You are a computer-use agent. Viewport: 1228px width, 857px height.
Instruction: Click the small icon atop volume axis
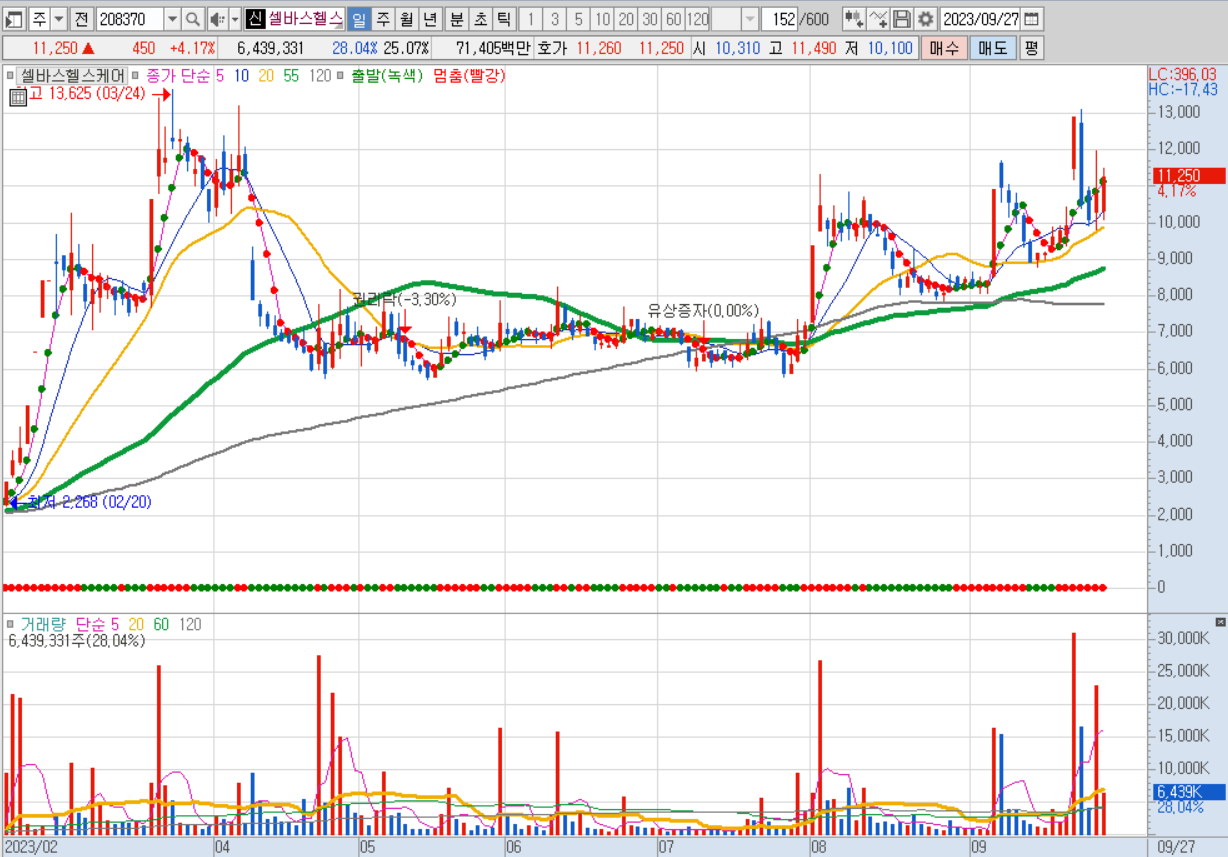point(1220,622)
